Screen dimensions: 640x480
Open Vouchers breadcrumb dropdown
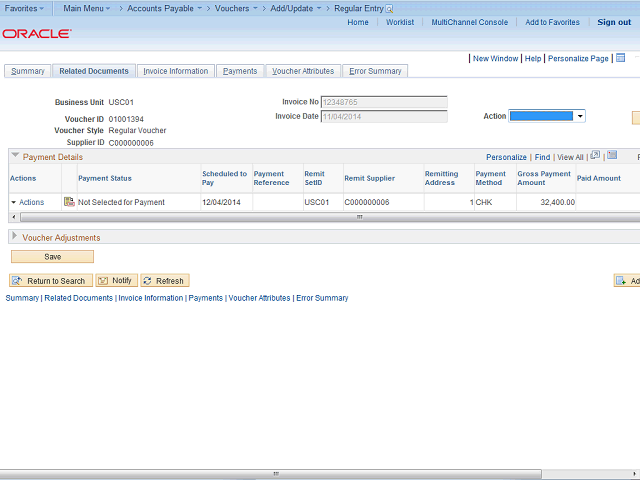(x=236, y=8)
